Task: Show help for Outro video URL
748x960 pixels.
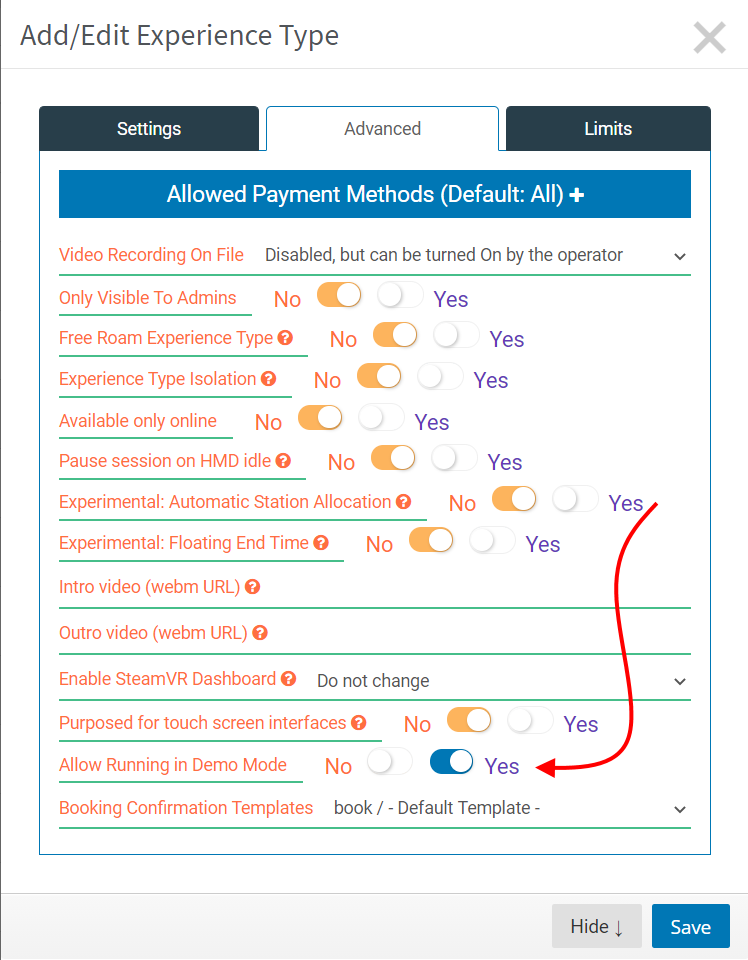Action: pyautogui.click(x=260, y=632)
